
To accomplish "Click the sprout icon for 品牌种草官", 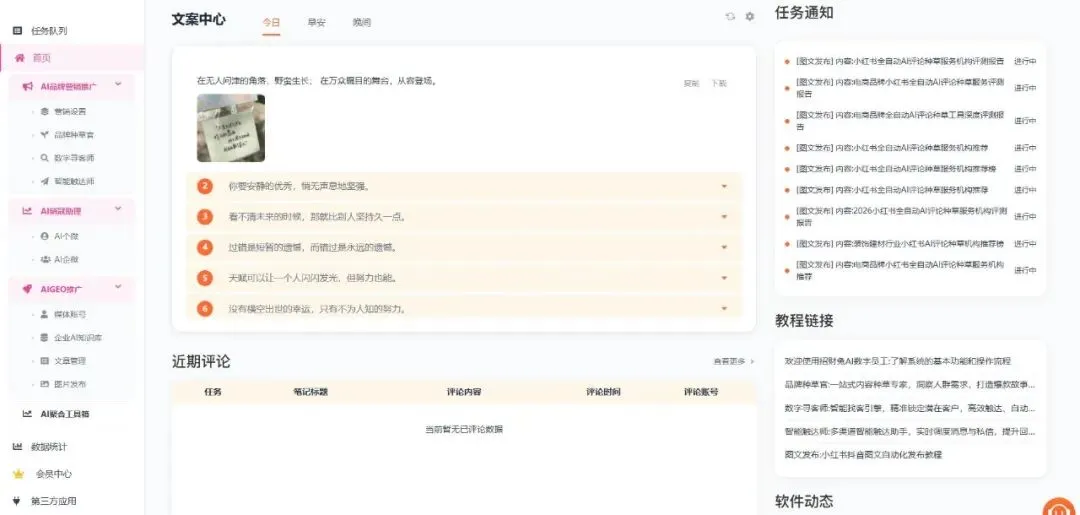I will [x=45, y=135].
